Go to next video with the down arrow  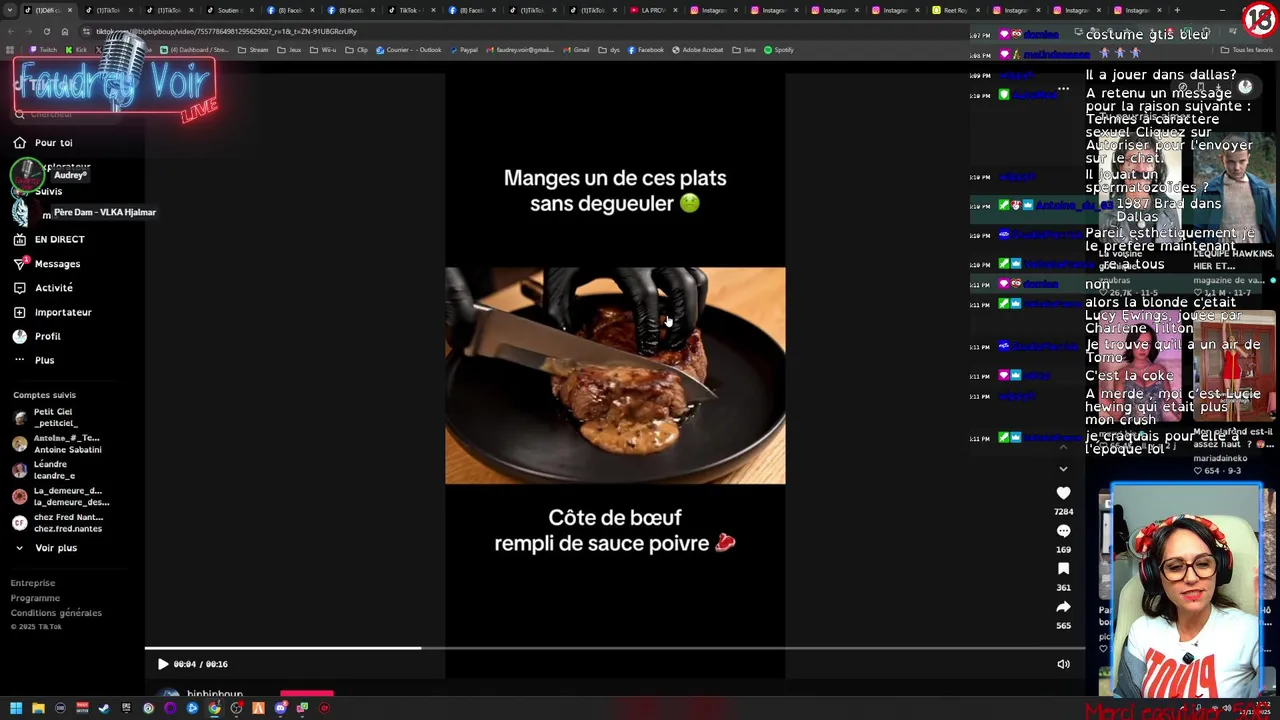tap(1063, 468)
